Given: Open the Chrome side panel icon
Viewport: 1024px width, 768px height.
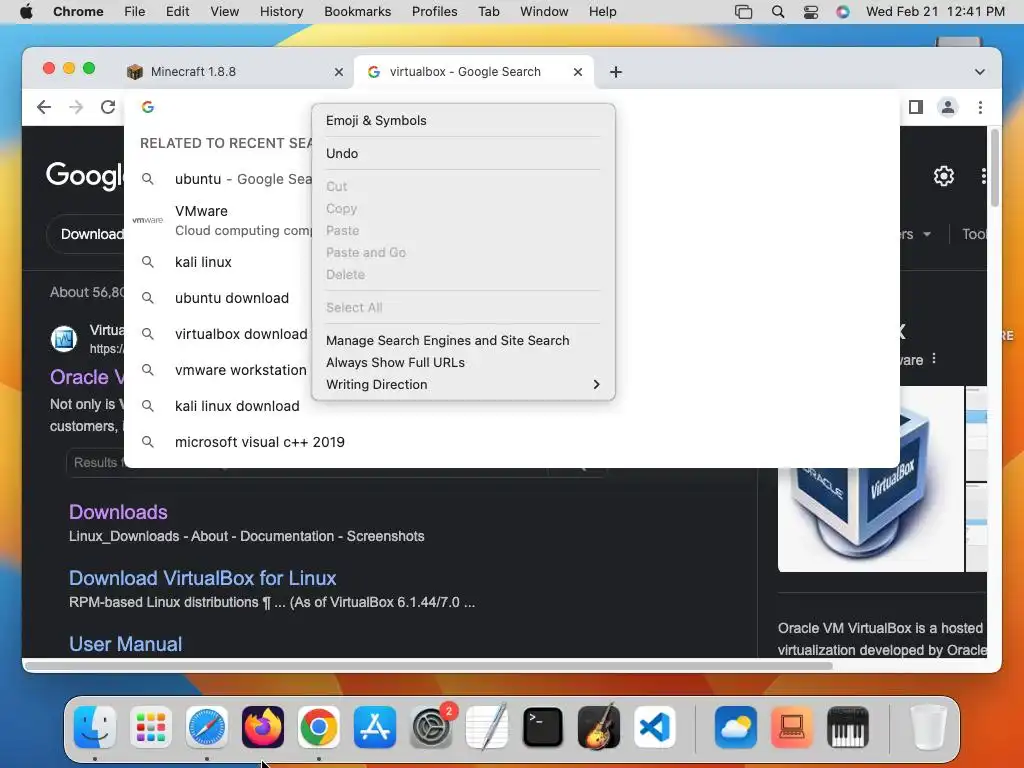Looking at the screenshot, I should pos(916,107).
